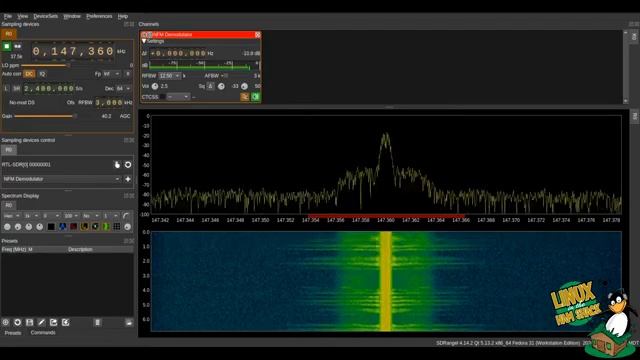Toggle the spectrum grid icon
The width and height of the screenshot is (640, 360).
point(117,227)
